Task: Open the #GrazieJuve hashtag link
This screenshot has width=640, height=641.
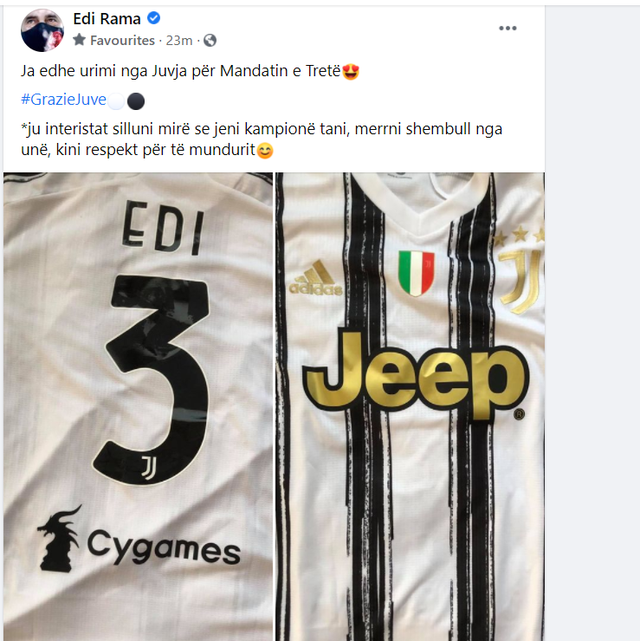Action: [63, 100]
